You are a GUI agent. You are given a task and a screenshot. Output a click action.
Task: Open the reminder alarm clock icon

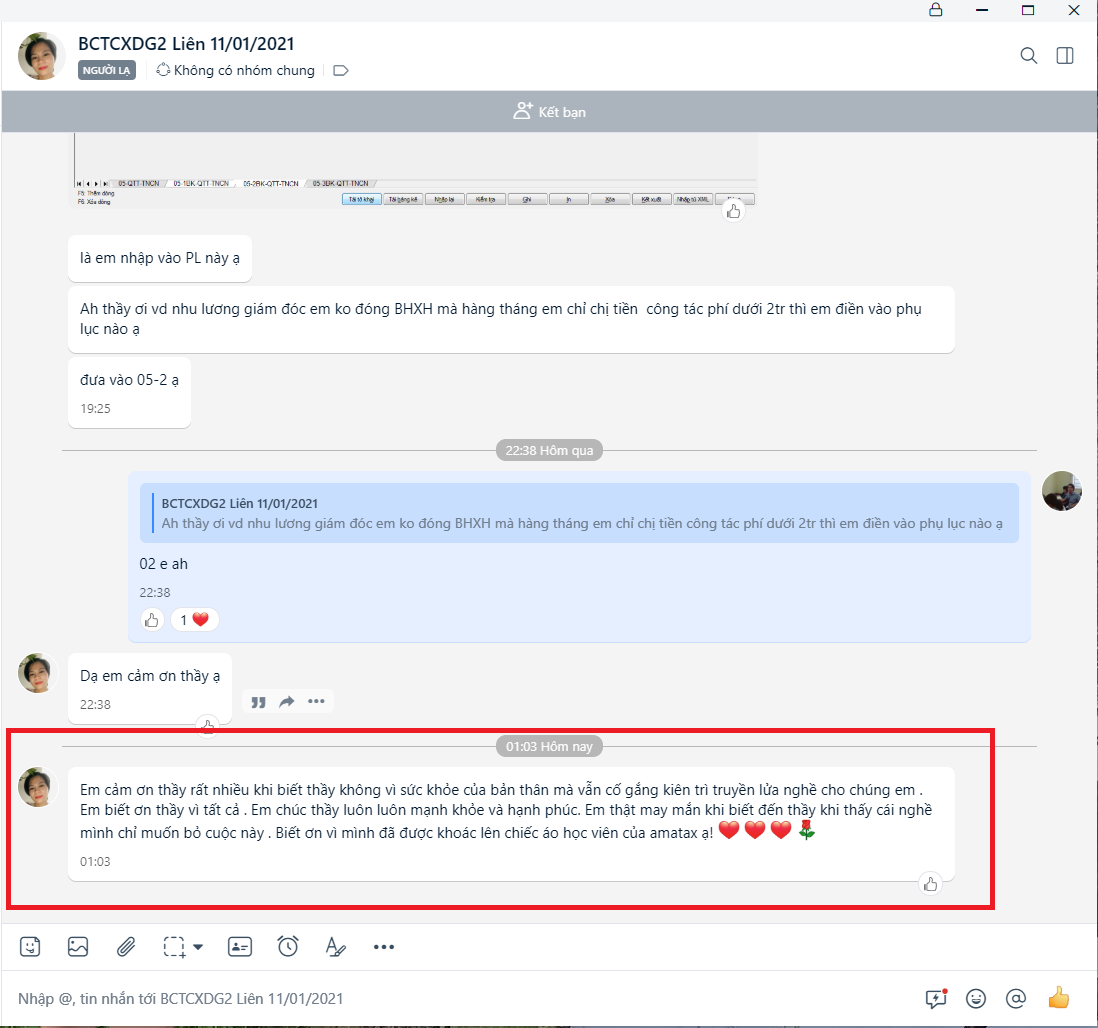point(288,946)
